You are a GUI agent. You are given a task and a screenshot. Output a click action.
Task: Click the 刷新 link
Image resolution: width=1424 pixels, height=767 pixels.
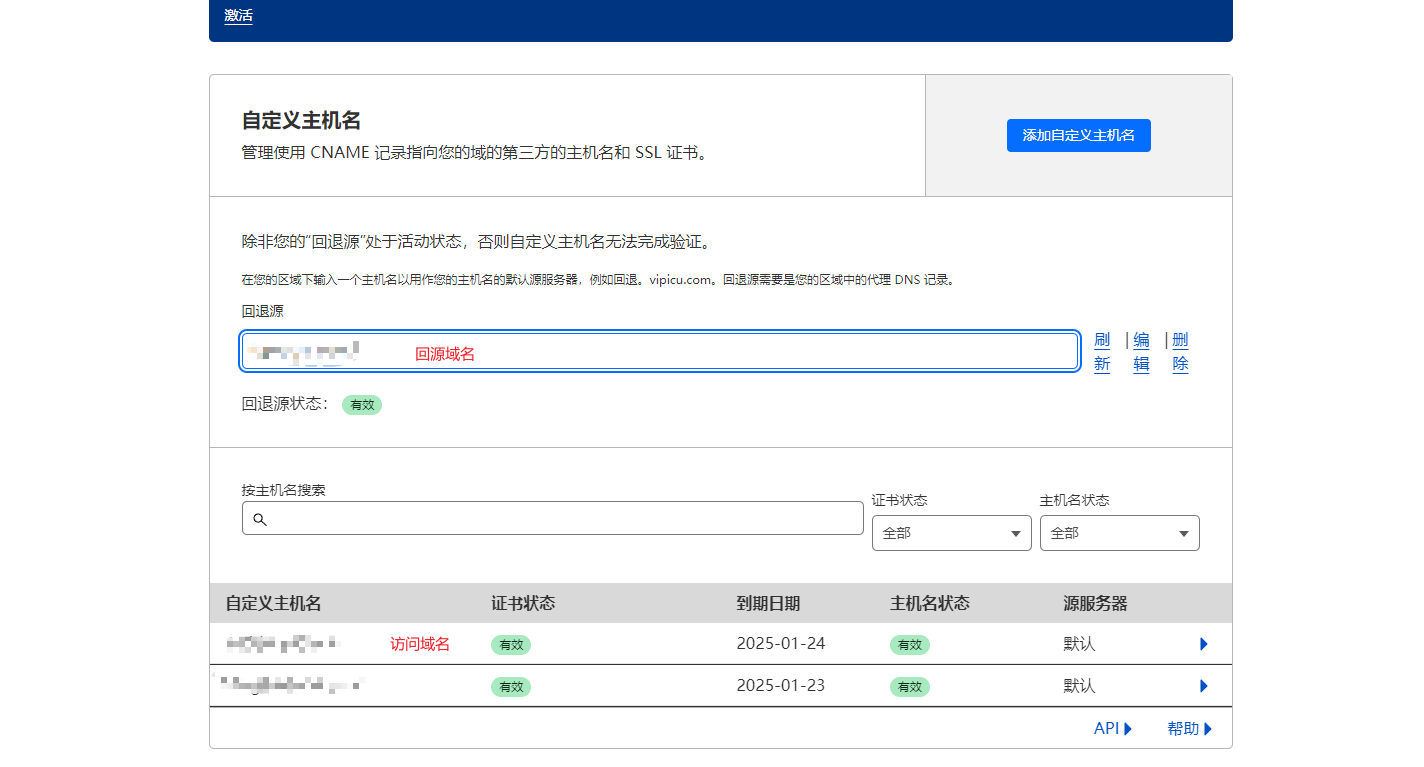click(x=1102, y=352)
